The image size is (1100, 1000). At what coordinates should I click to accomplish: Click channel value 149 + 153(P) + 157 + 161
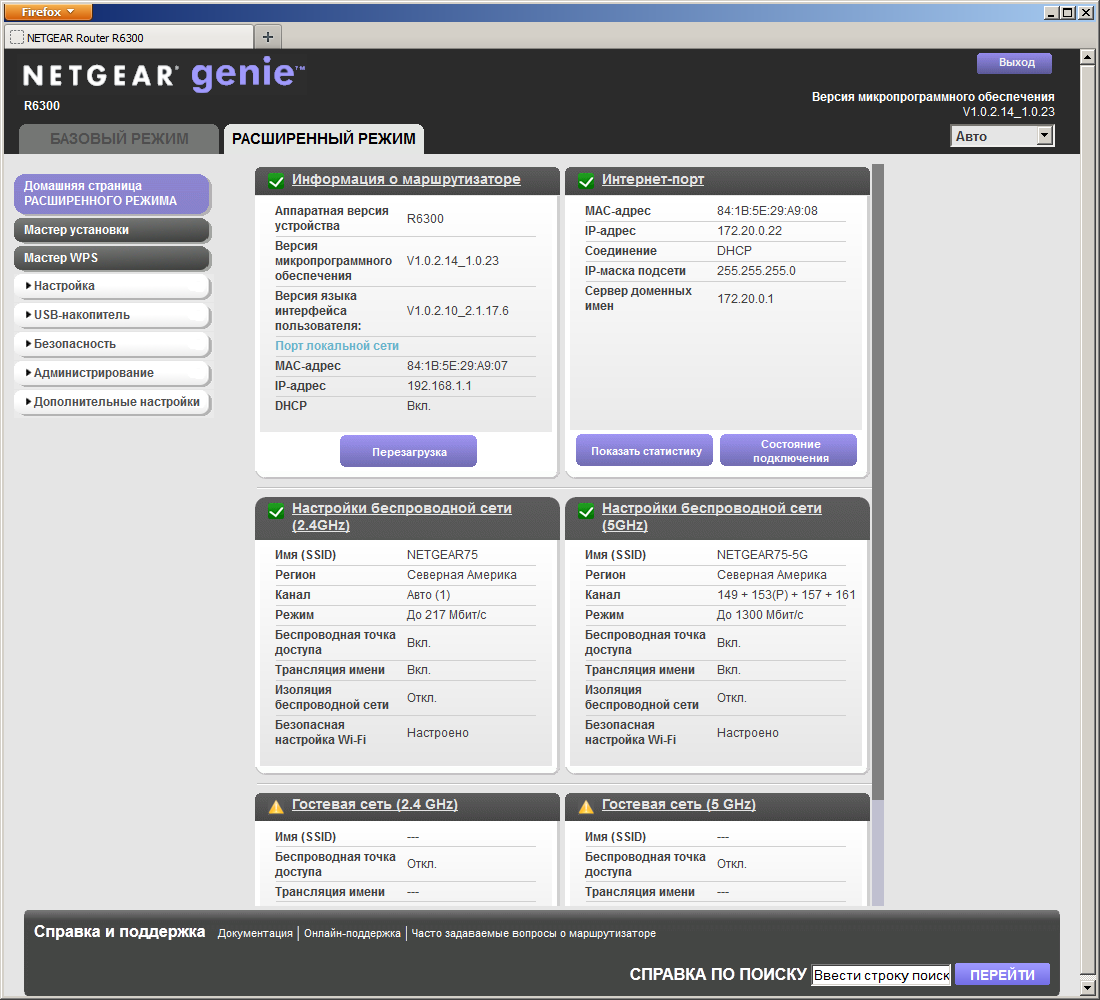click(x=786, y=595)
